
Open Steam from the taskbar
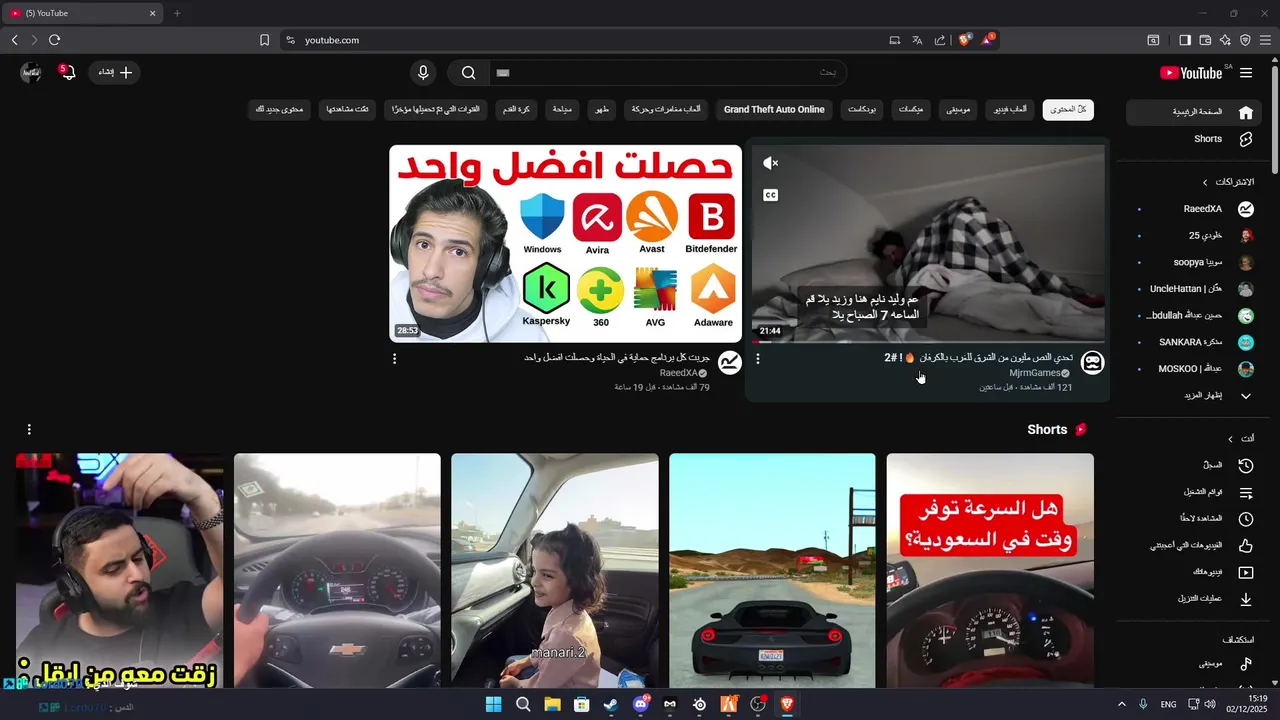point(611,705)
